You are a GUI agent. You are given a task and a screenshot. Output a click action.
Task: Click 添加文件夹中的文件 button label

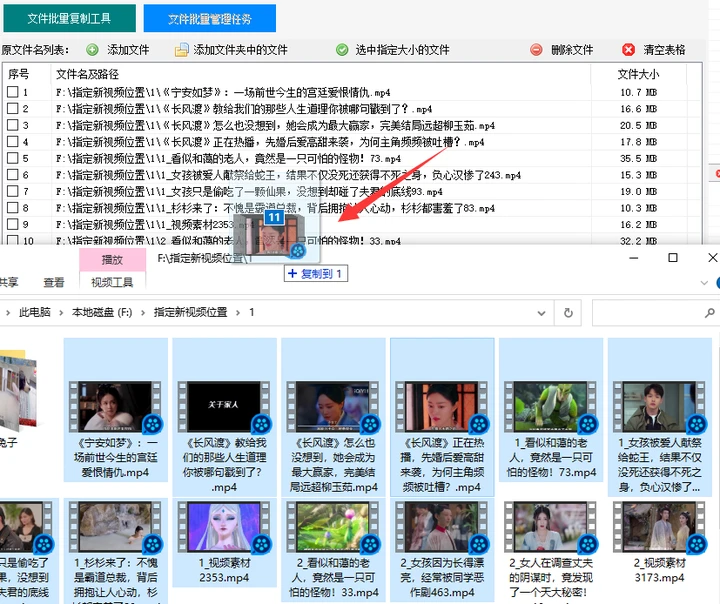click(240, 50)
